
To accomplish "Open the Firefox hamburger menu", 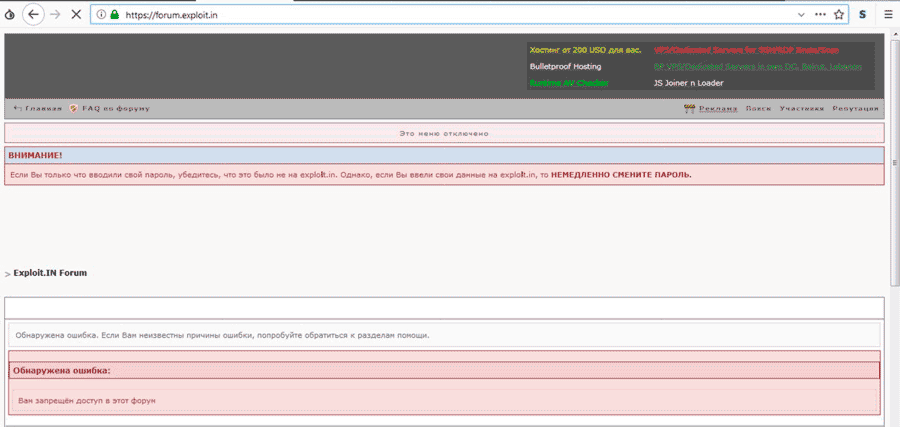I will (x=888, y=15).
